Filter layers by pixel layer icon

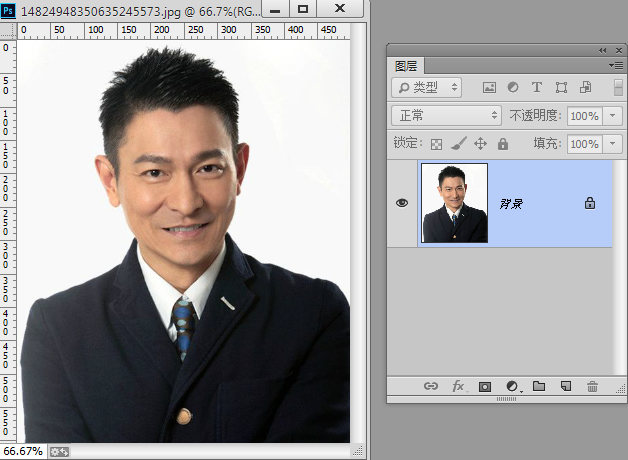point(489,87)
